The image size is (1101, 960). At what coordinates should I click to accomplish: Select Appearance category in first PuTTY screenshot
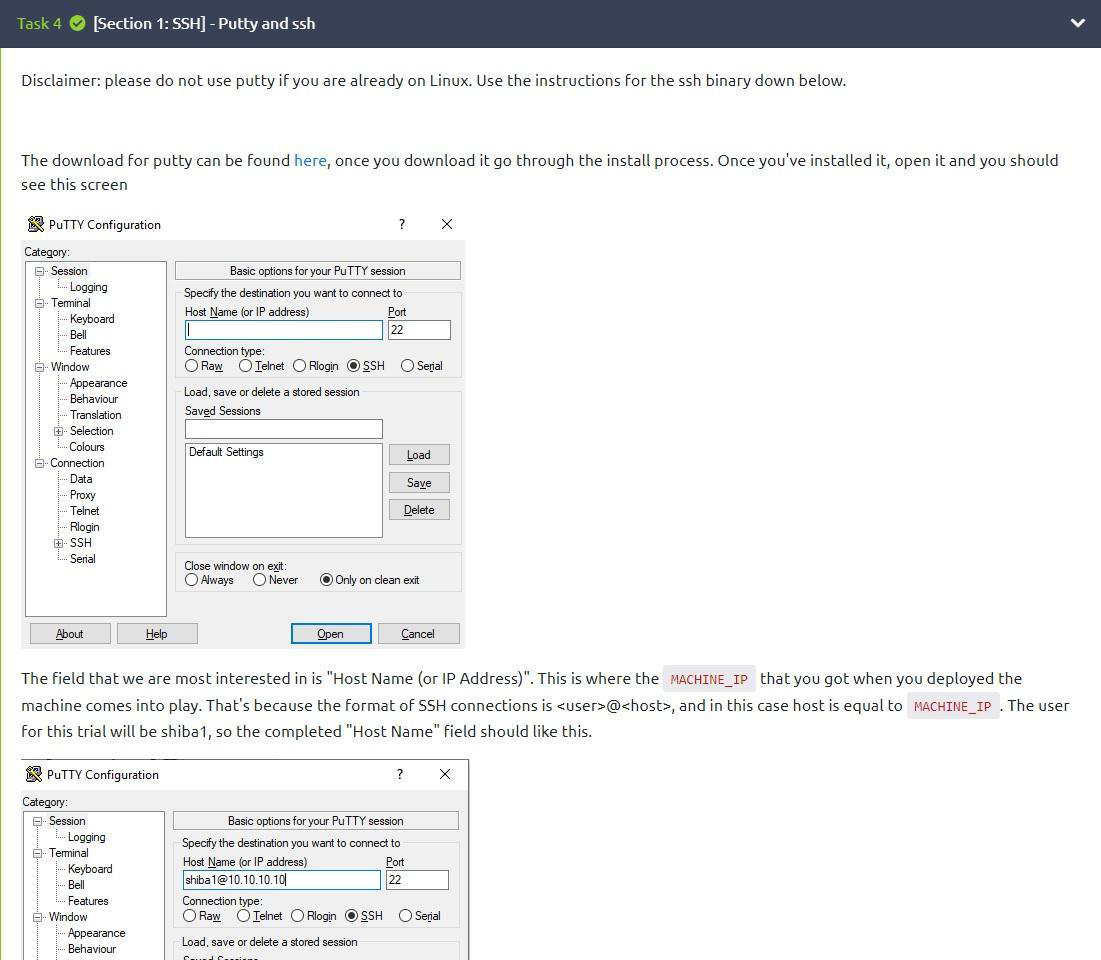[98, 383]
